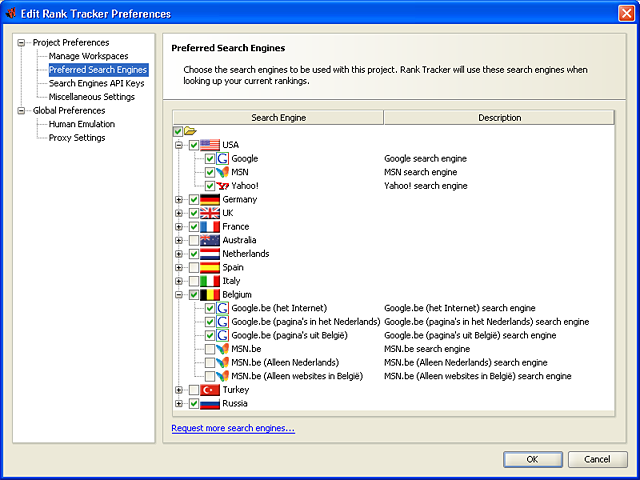The image size is (640, 480).
Task: Uncheck the Google checkbox under USA
Action: point(210,159)
